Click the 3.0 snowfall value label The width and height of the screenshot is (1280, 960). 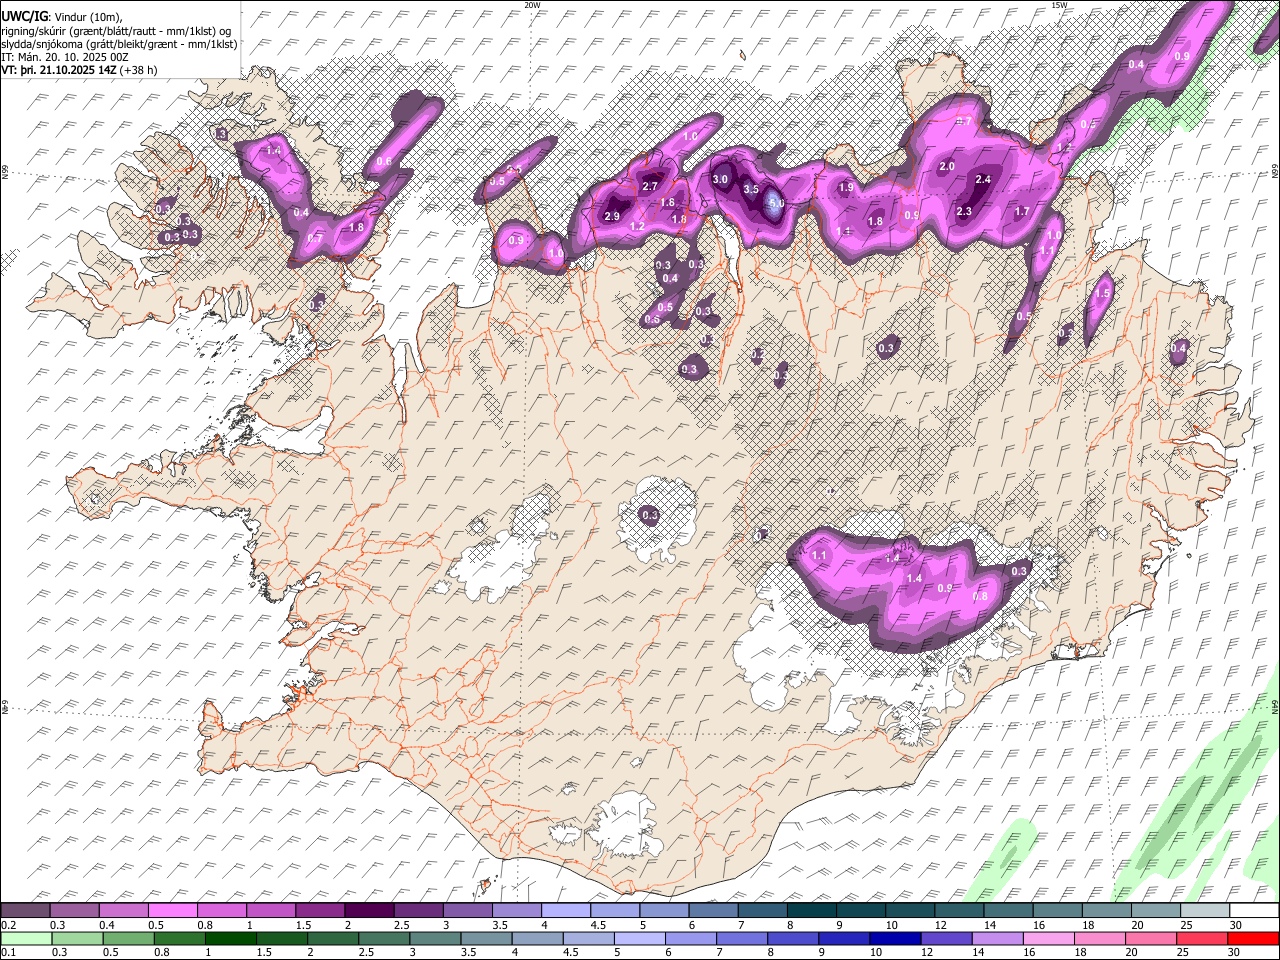point(720,179)
